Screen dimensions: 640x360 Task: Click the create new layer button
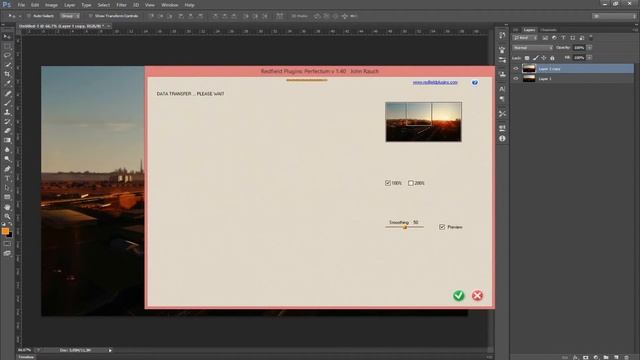[x=616, y=357]
